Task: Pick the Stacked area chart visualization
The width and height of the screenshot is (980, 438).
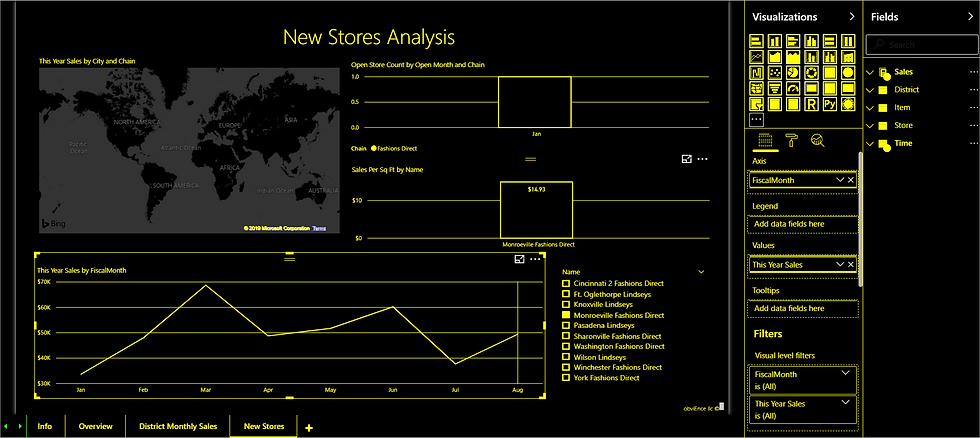Action: tap(793, 57)
